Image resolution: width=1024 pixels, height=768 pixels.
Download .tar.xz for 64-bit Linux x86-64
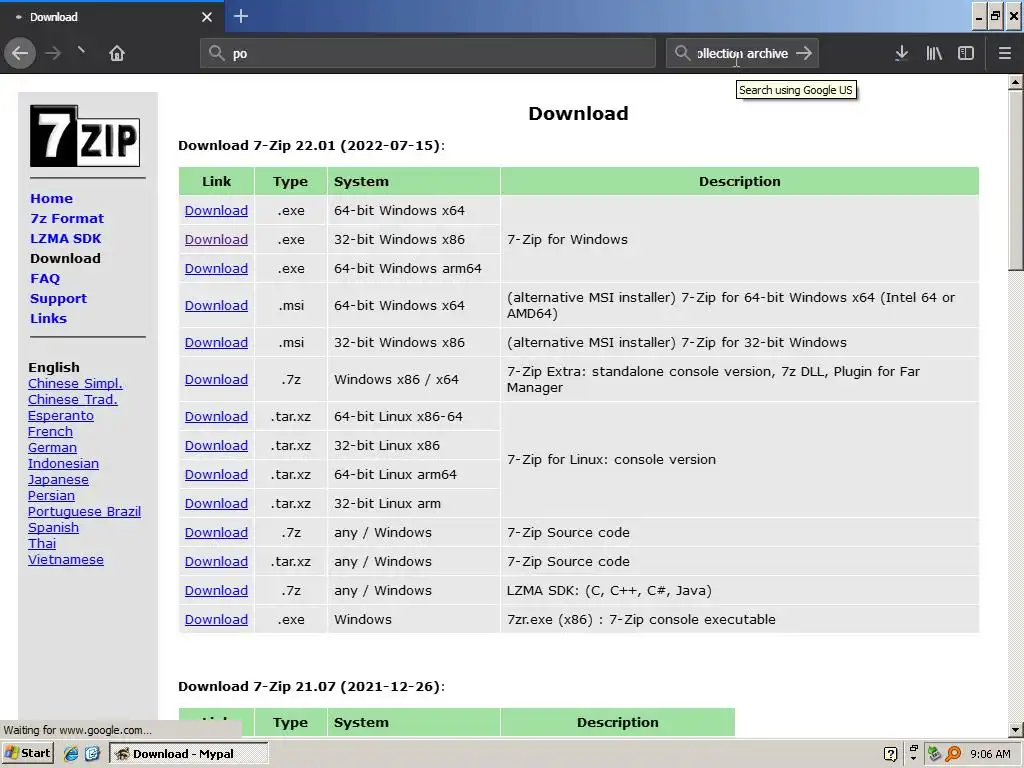coord(216,416)
